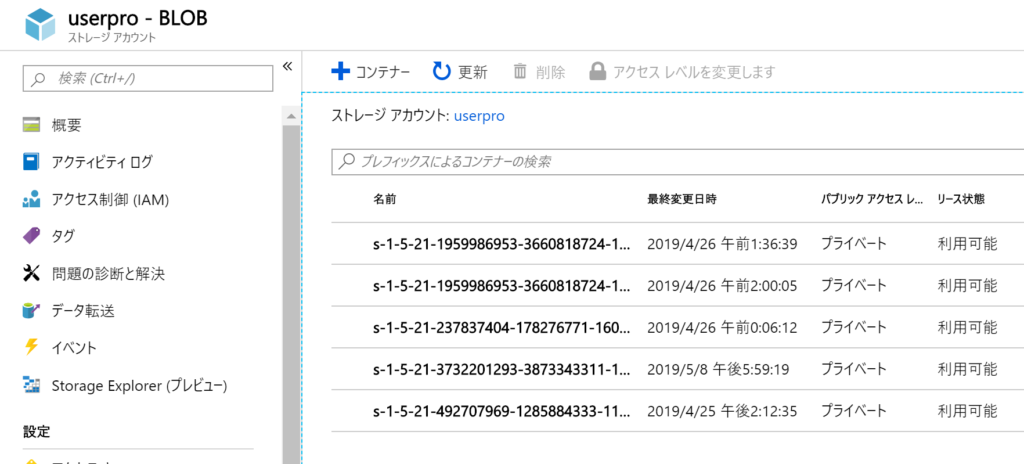Open Storage Explorer (プレビュー)
Image resolution: width=1024 pixels, height=464 pixels.
(140, 386)
